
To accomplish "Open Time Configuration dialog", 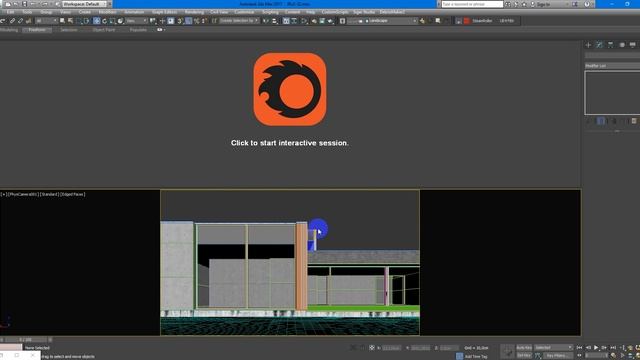I will click(x=613, y=355).
